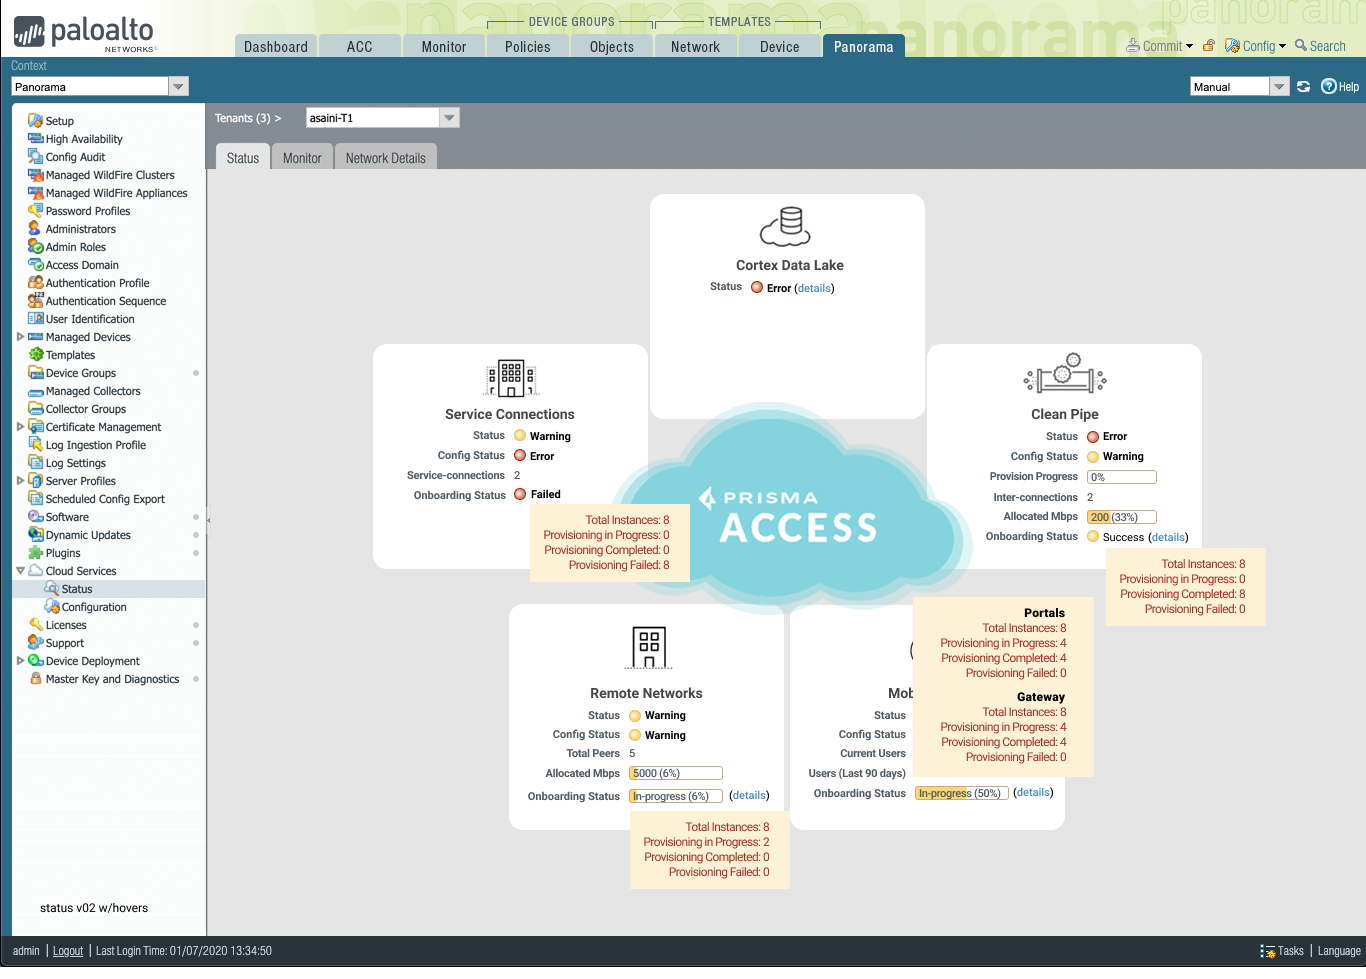Image resolution: width=1366 pixels, height=979 pixels.
Task: Open the Manual refresh interval dropdown
Action: (1239, 87)
